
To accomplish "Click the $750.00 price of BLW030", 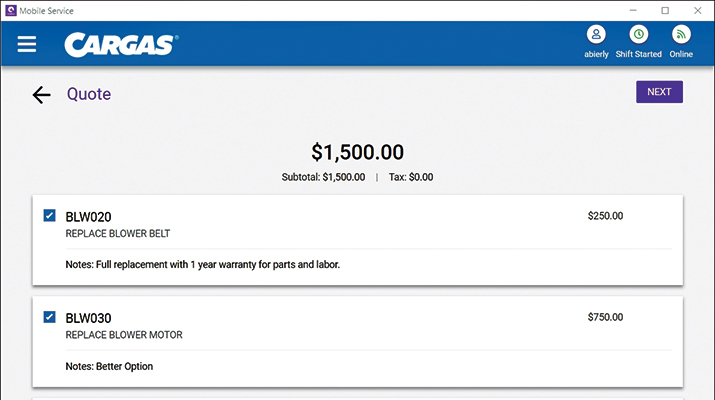I will pos(605,317).
